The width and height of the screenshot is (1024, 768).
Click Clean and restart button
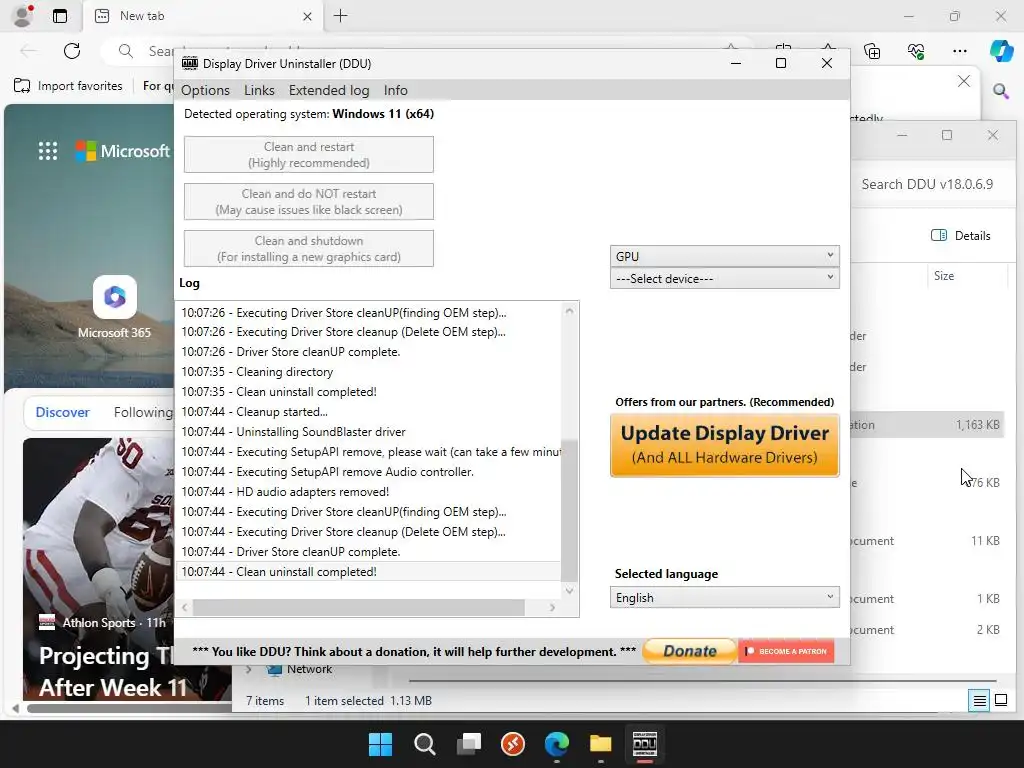[308, 155]
